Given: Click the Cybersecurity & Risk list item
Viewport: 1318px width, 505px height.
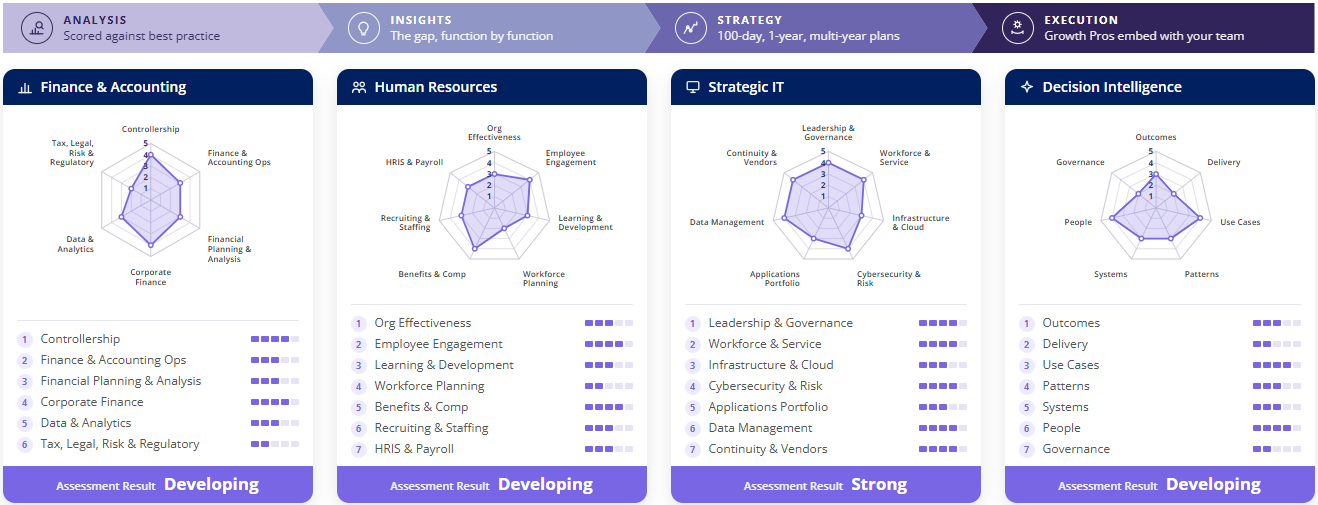Looking at the screenshot, I should coord(765,386).
